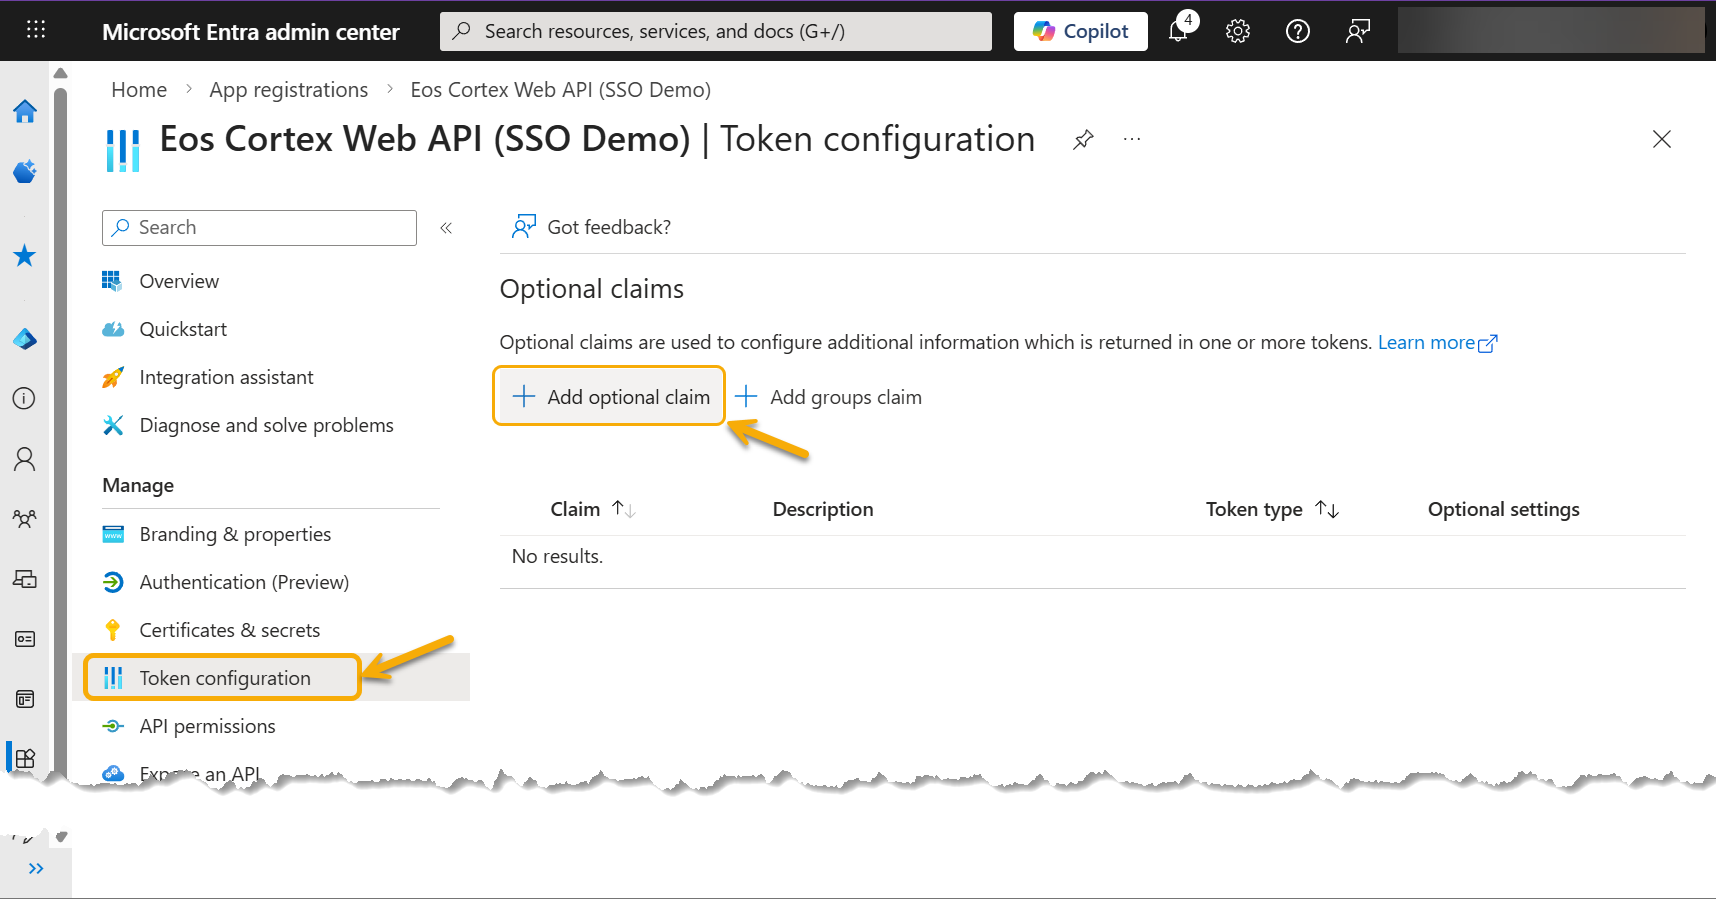Navigate to App registrations breadcrumb
Viewport: 1716px width, 899px height.
tap(288, 90)
